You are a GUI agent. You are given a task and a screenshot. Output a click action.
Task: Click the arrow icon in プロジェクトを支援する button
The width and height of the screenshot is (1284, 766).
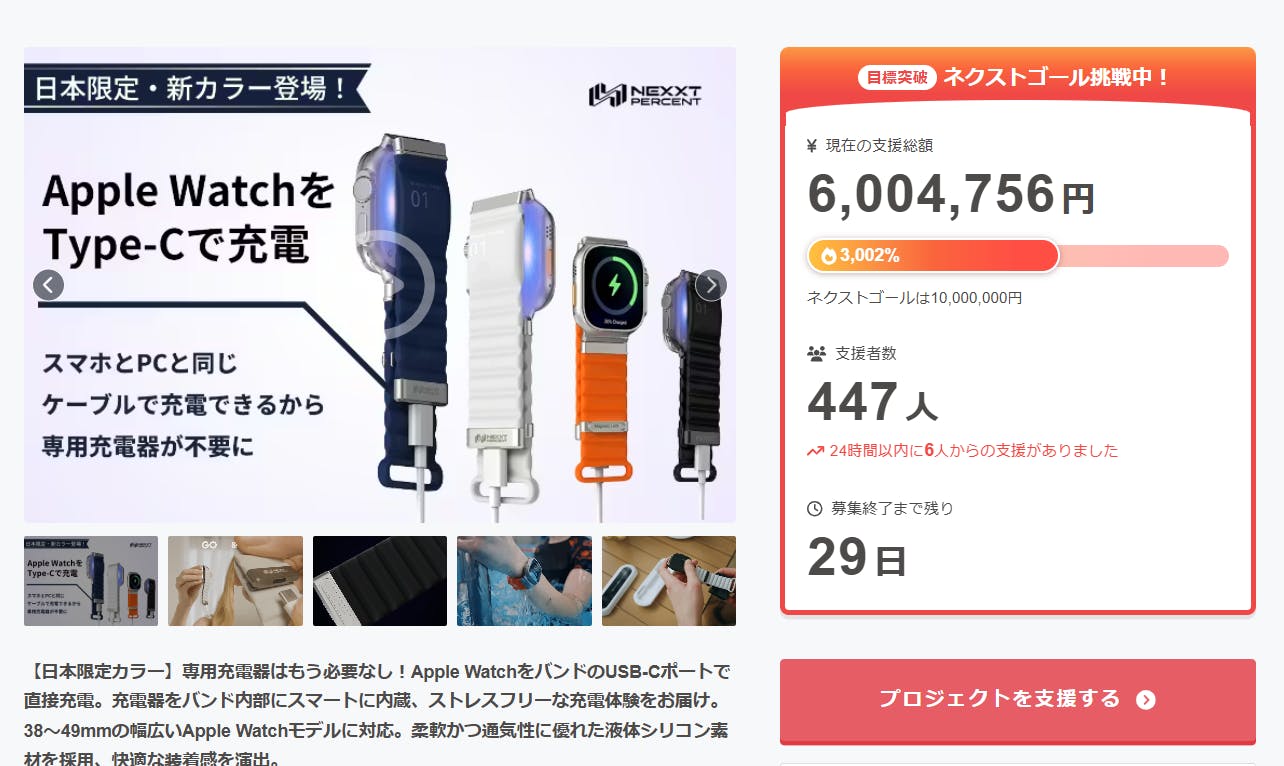1146,700
